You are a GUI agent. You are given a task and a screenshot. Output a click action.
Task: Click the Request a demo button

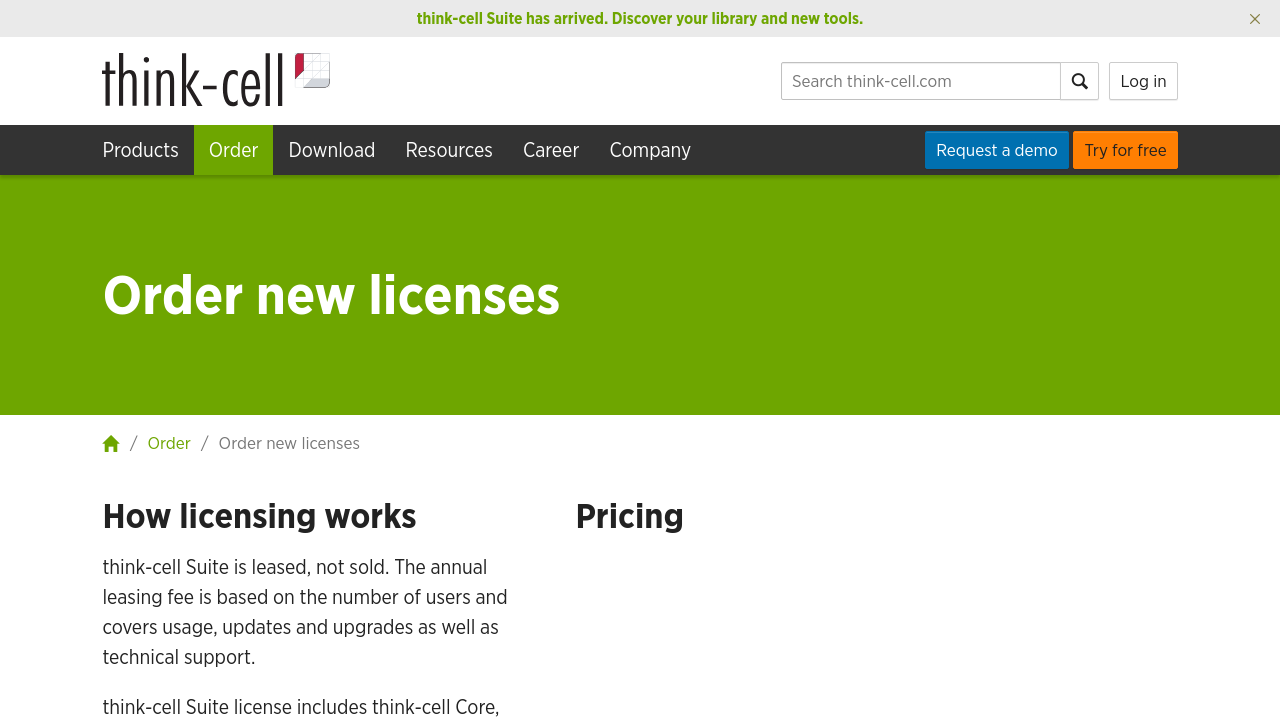996,150
